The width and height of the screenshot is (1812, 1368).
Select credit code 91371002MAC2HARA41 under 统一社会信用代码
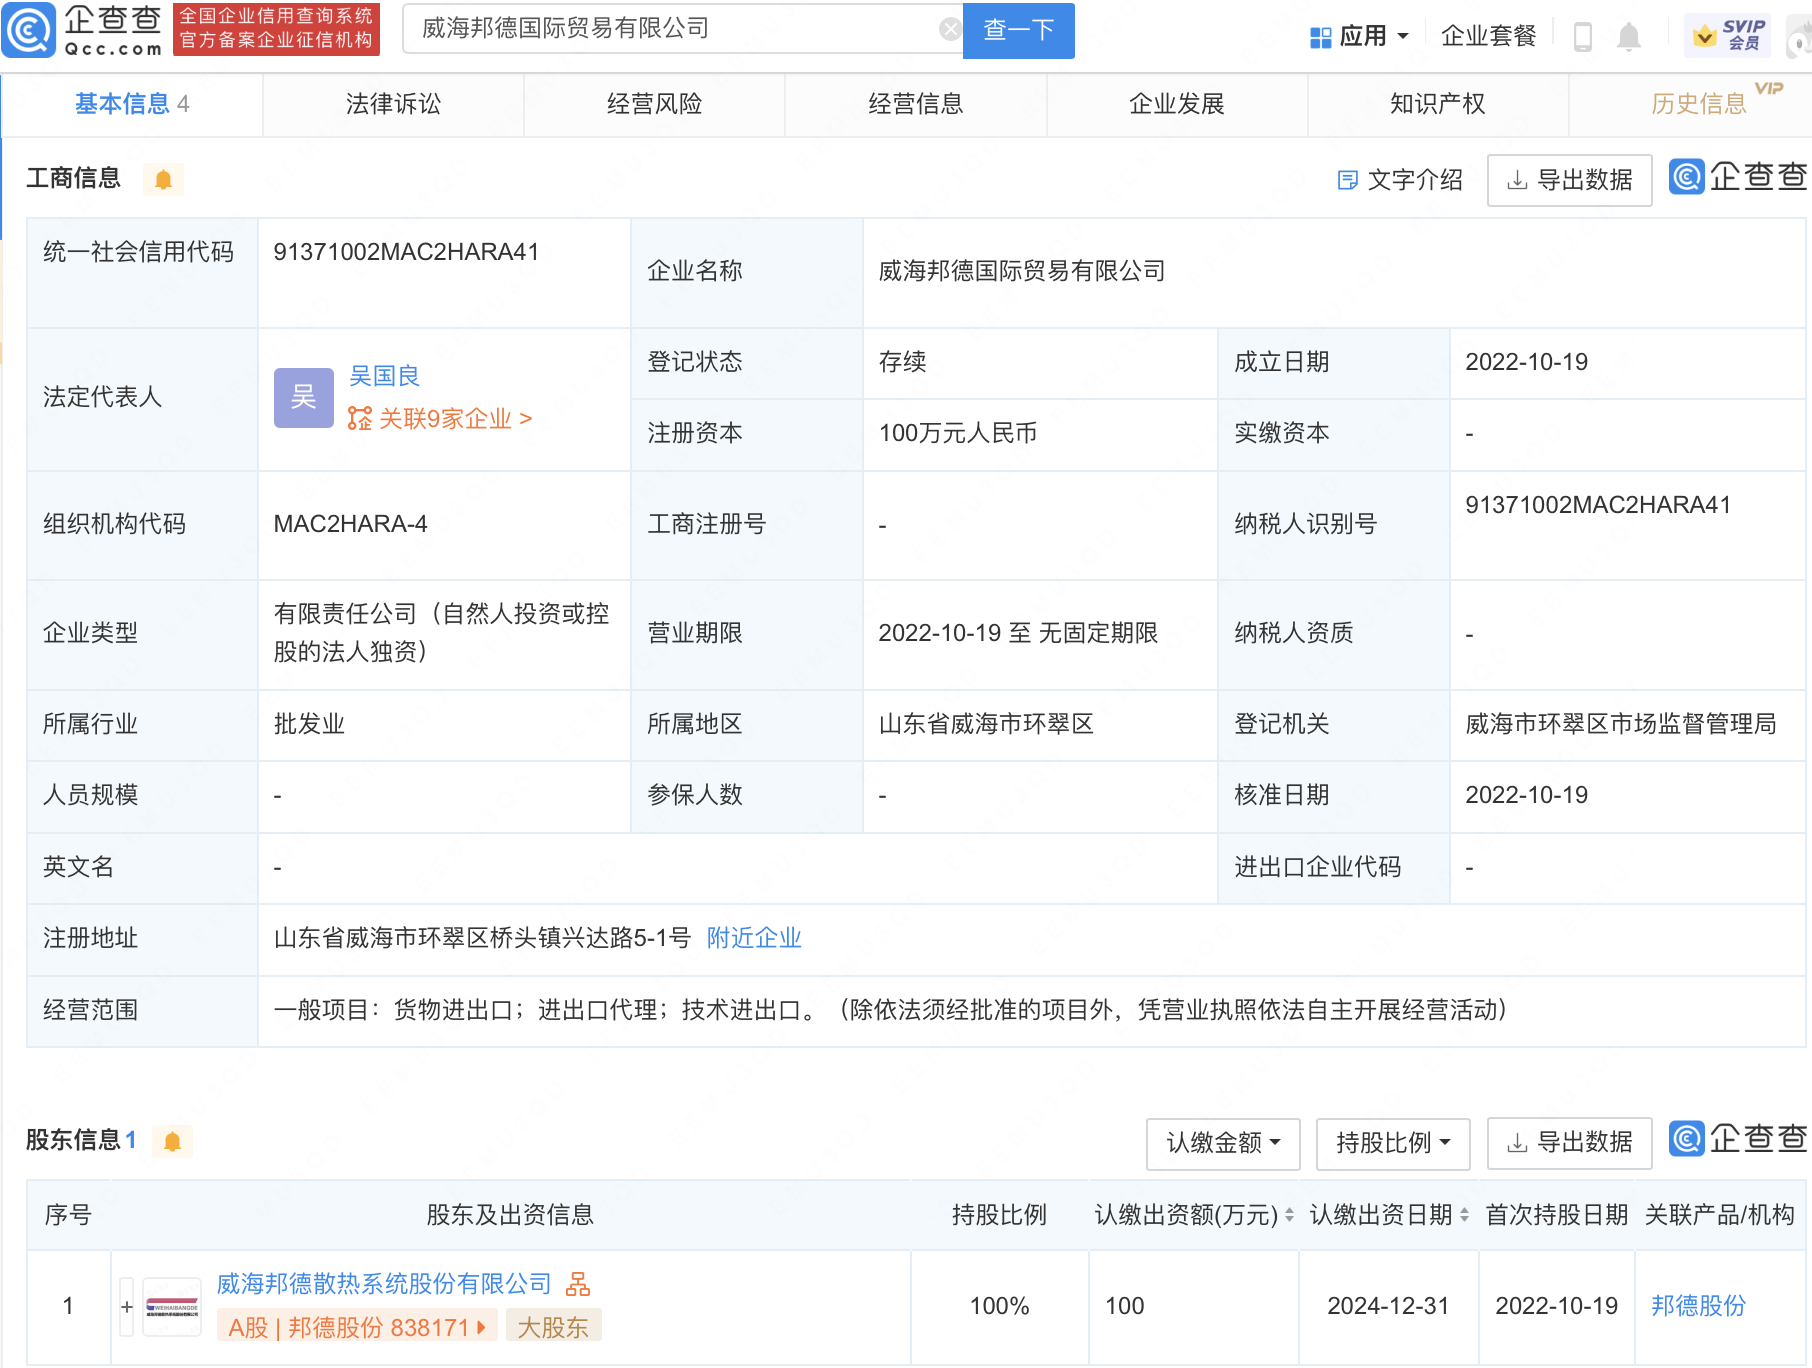(x=406, y=252)
